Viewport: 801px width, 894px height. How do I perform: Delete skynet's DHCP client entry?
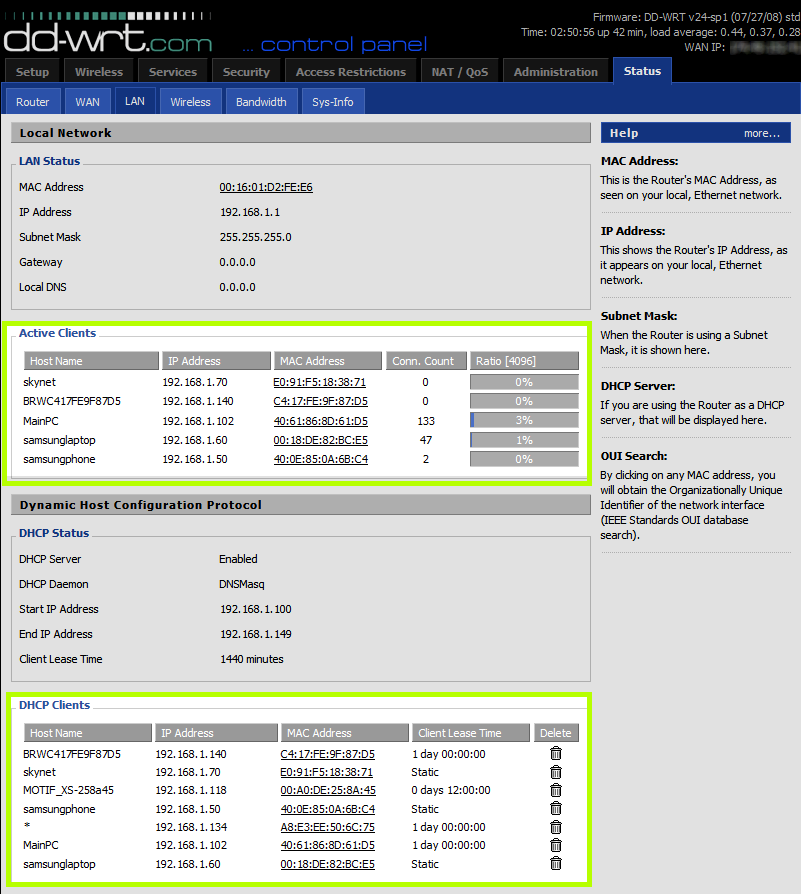coord(556,772)
